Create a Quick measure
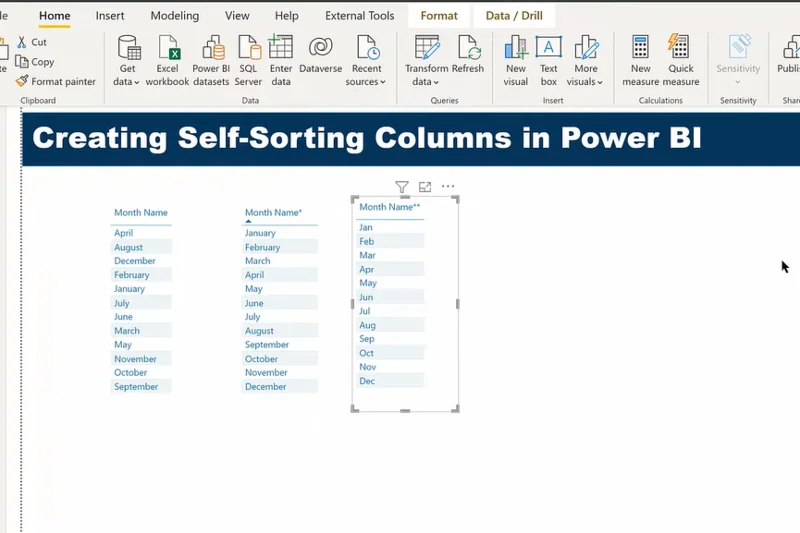The height and width of the screenshot is (533, 800). coord(681,61)
